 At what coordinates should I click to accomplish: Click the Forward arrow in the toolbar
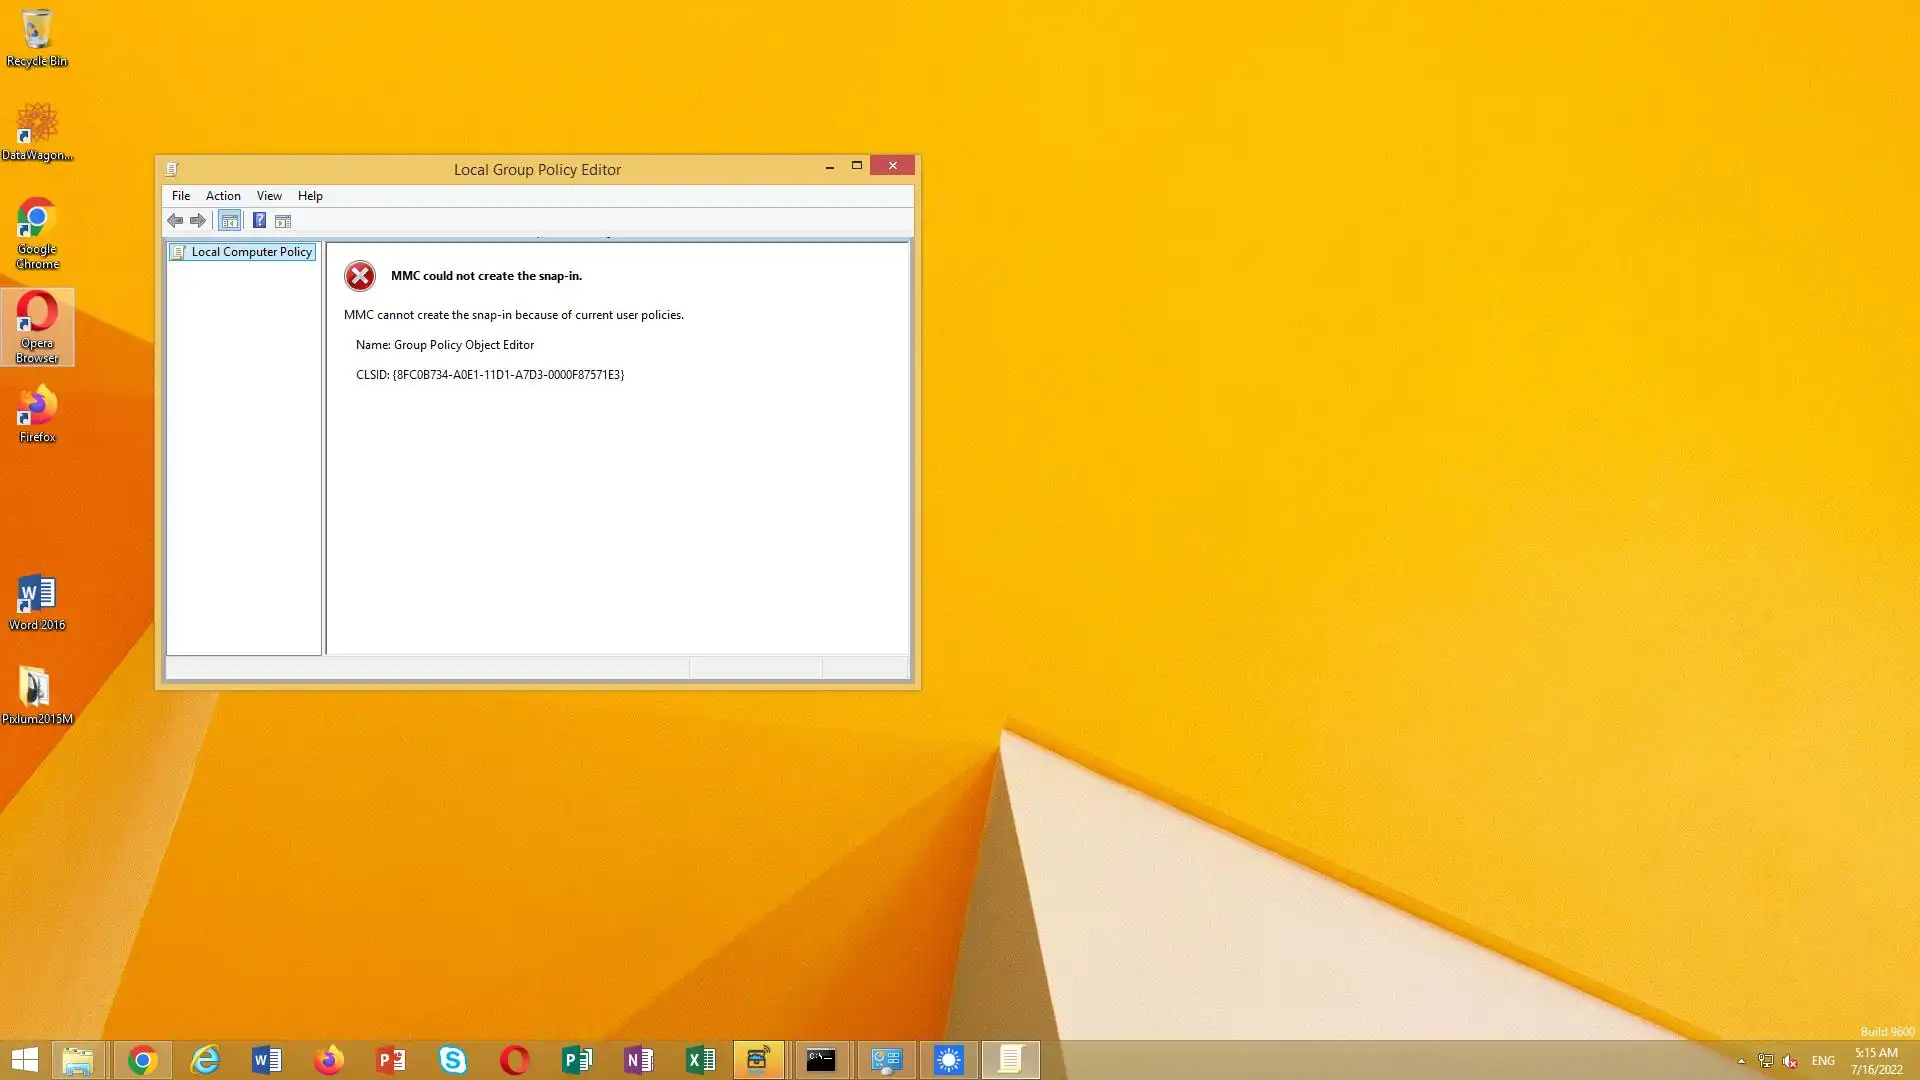tap(198, 221)
